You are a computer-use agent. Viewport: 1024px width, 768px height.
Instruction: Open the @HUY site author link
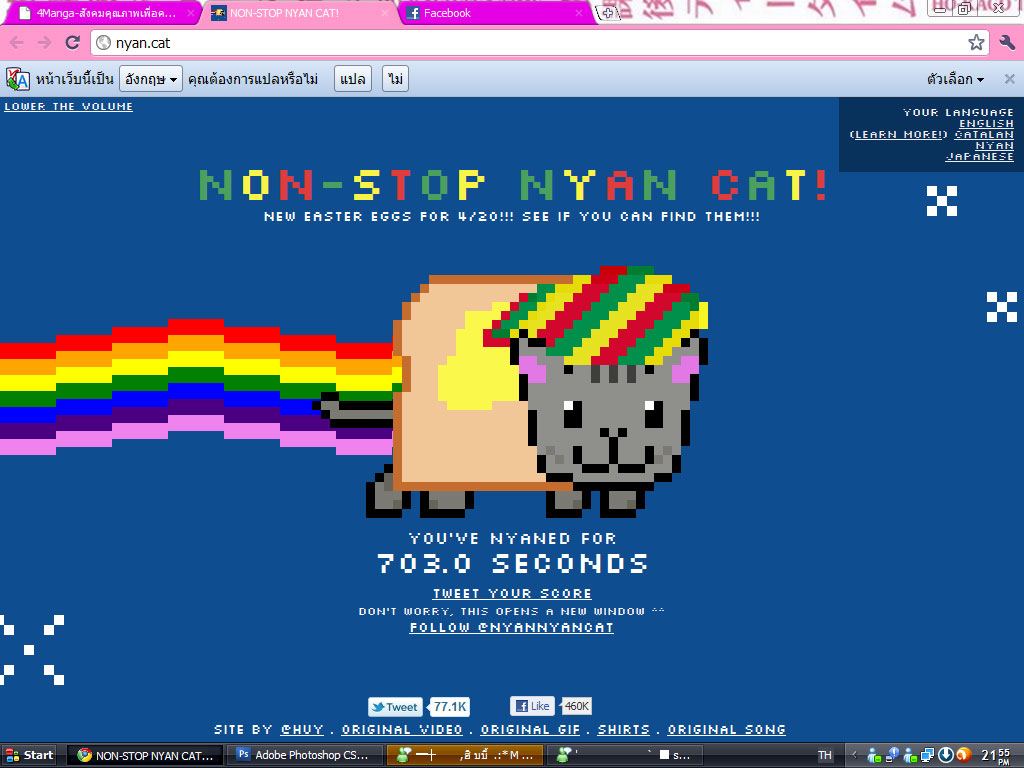pyautogui.click(x=302, y=729)
